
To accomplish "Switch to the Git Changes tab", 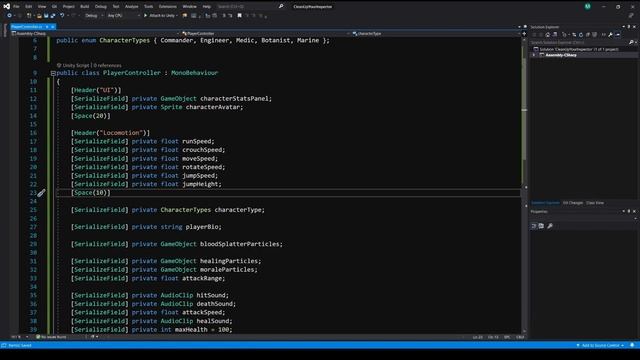I will [x=573, y=203].
